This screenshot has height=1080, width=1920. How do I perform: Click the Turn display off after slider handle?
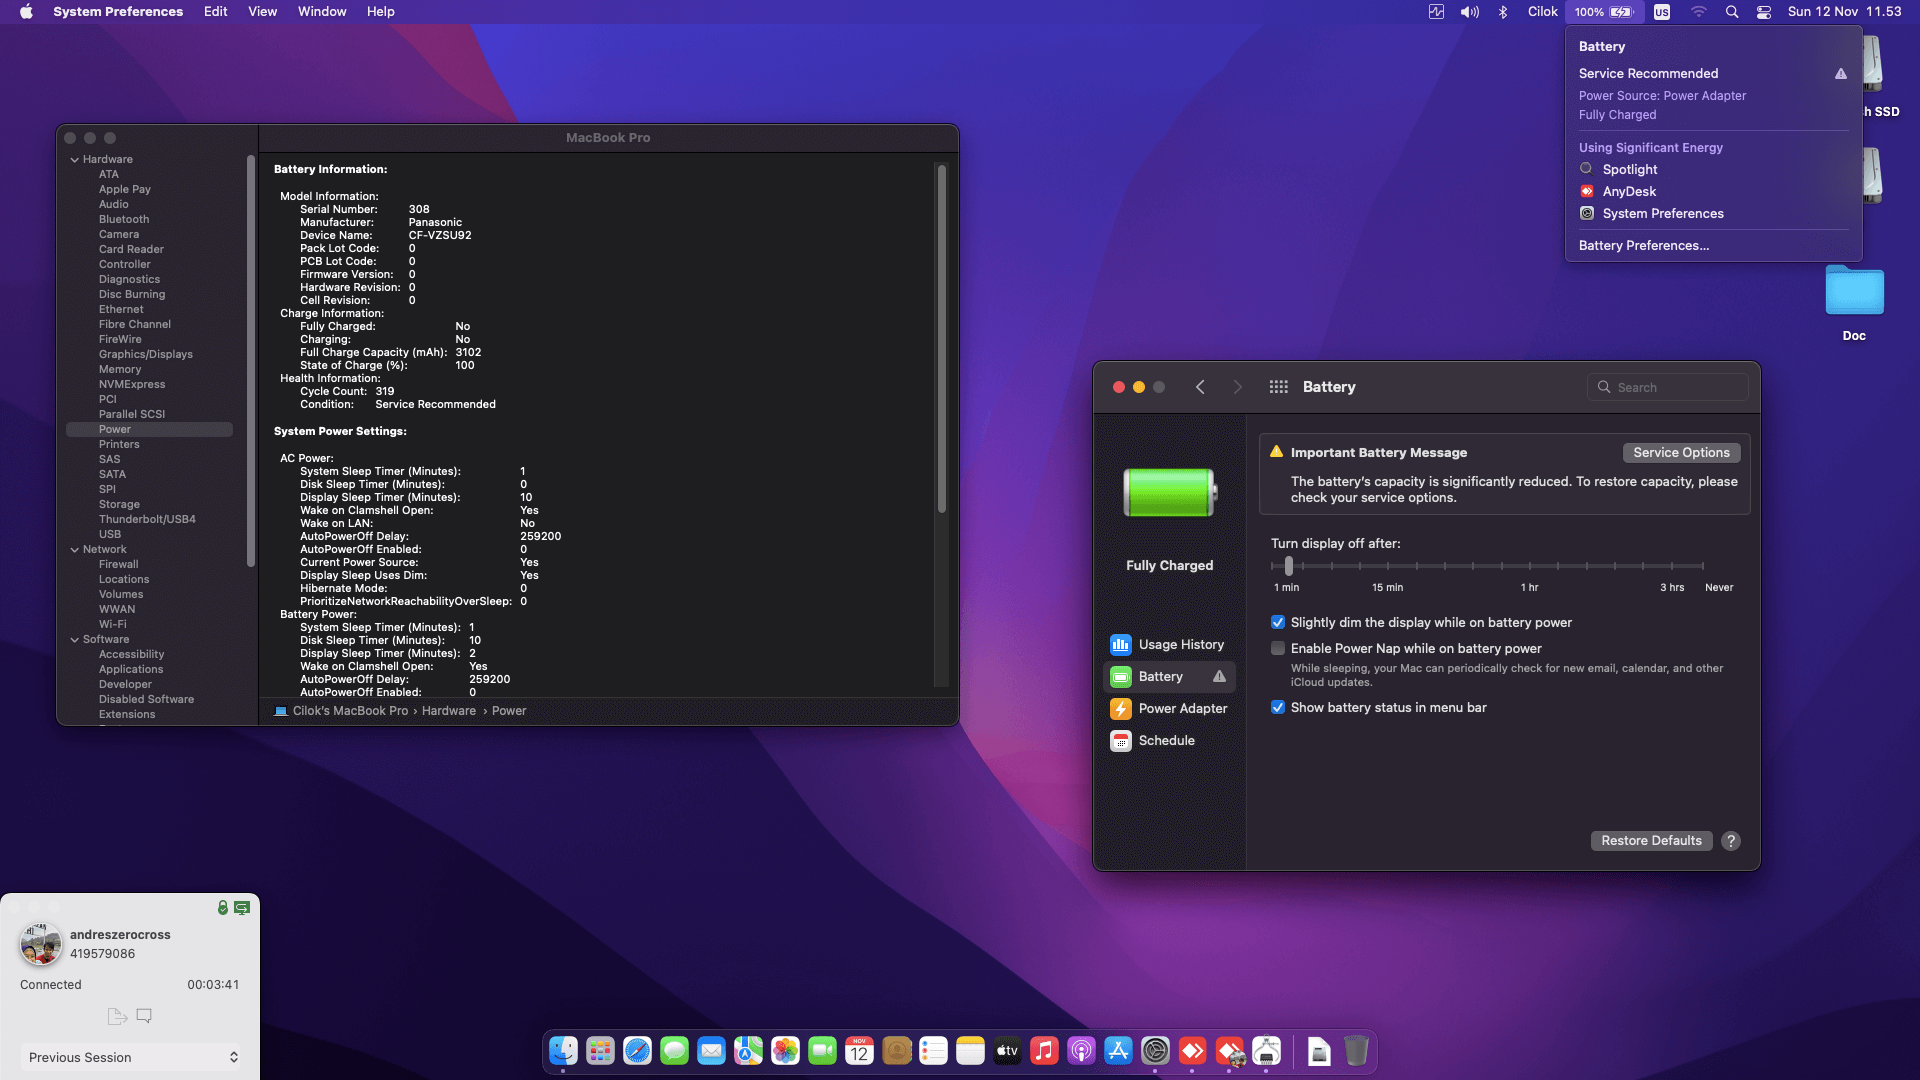pos(1289,566)
